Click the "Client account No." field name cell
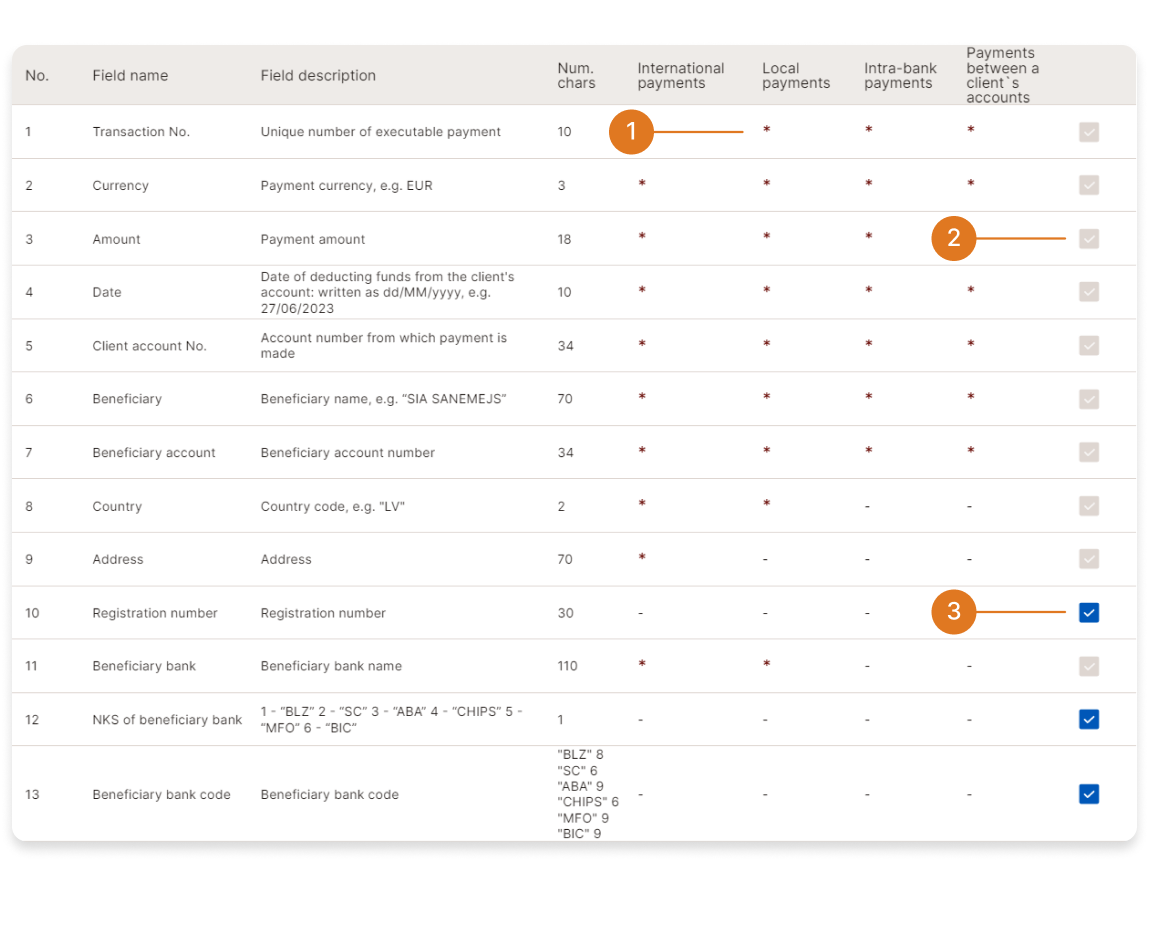Viewport: 1150px width, 932px height. pyautogui.click(x=149, y=346)
